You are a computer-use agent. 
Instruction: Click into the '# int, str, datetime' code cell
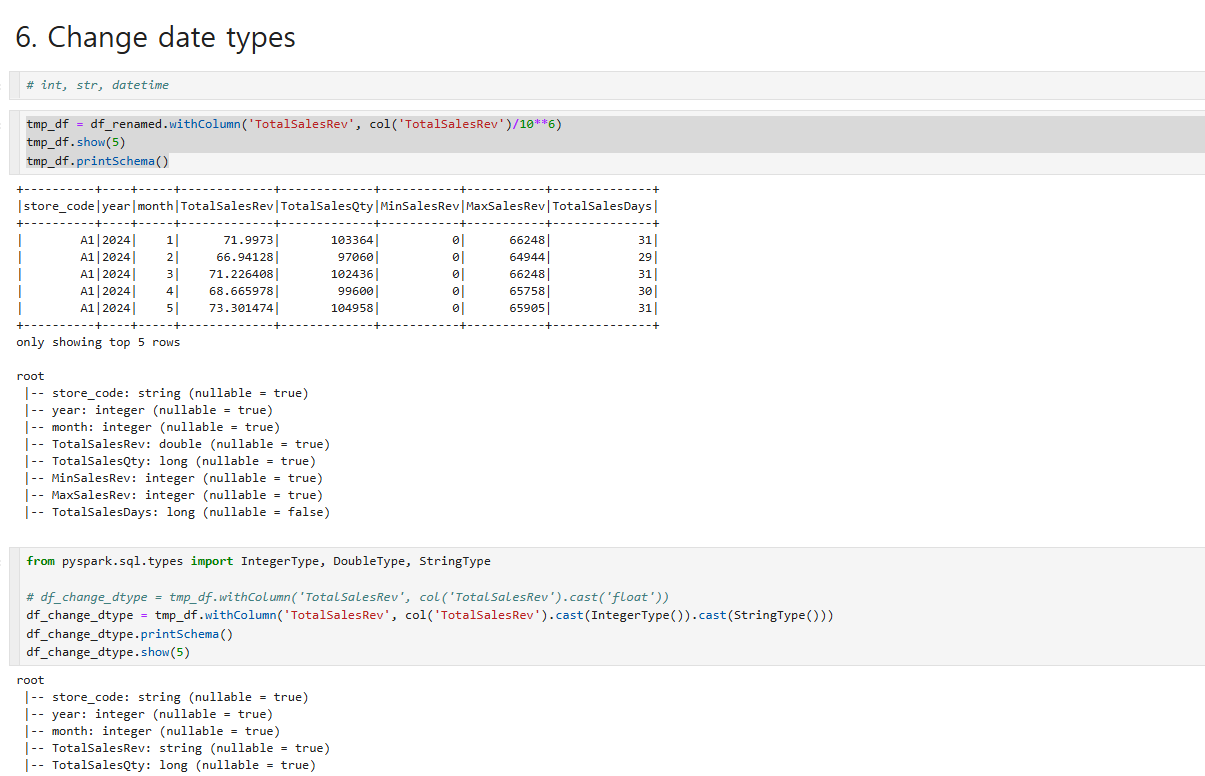click(x=612, y=85)
